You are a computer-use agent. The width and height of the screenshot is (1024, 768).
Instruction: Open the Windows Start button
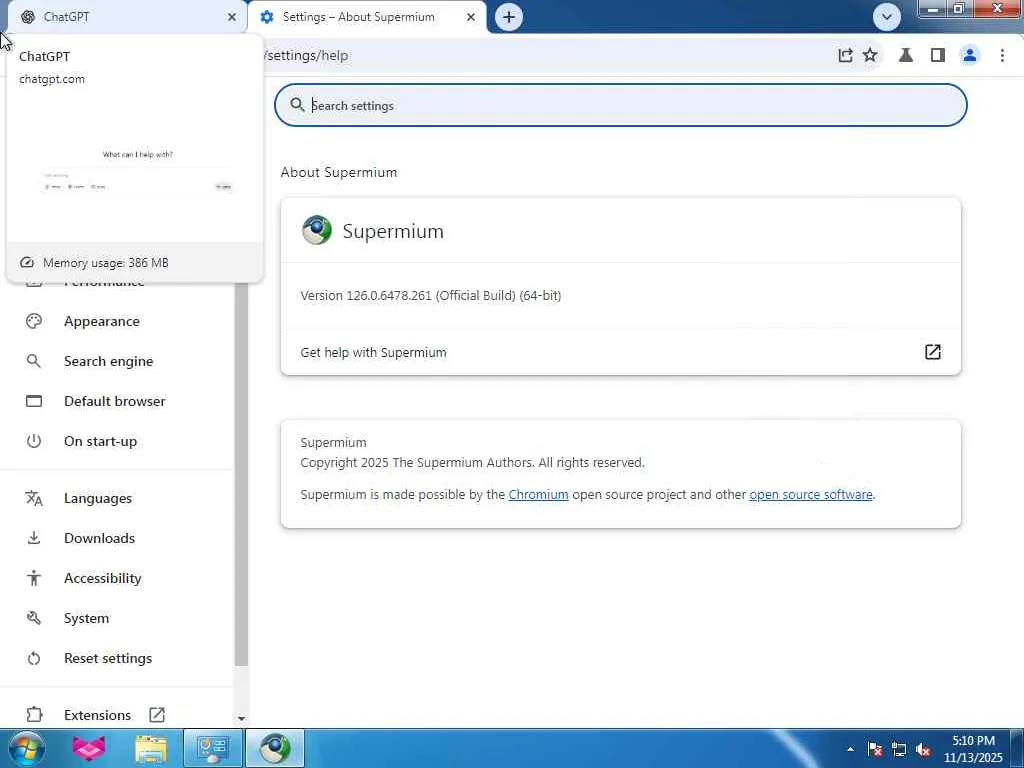click(x=27, y=748)
